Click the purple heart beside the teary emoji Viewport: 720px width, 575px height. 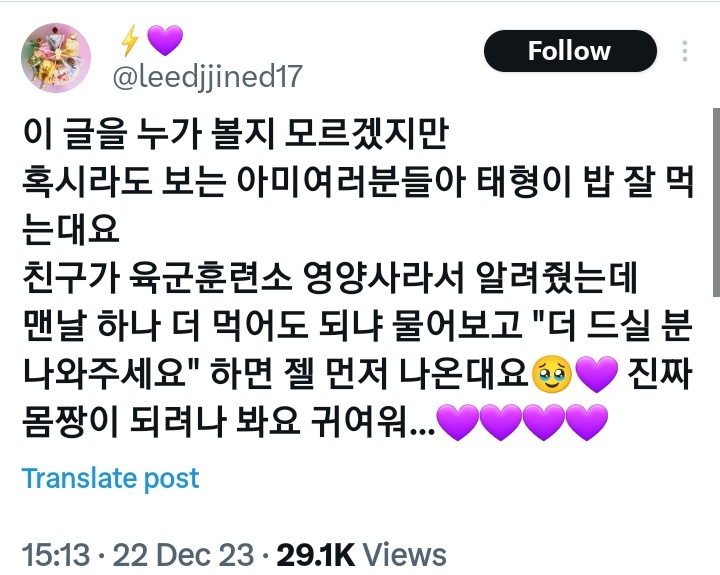tap(596, 374)
